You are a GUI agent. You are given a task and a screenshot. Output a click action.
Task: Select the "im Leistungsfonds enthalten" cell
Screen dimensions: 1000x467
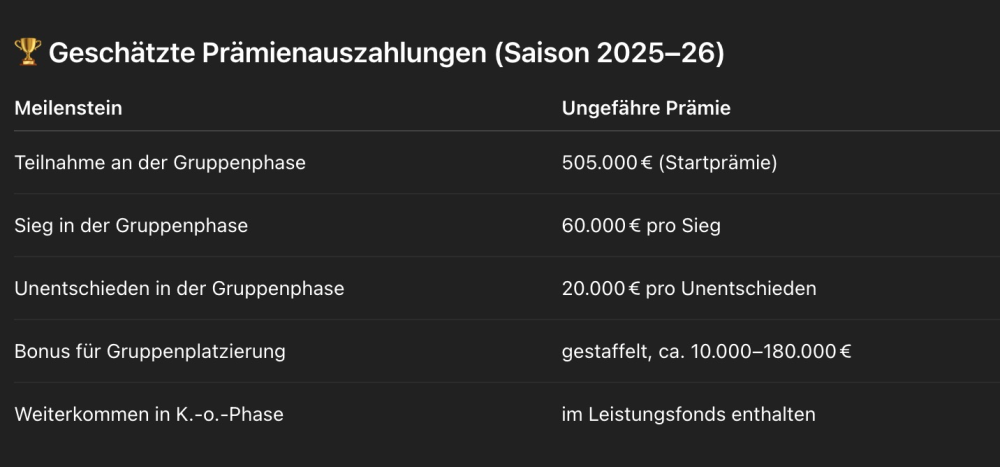point(689,414)
